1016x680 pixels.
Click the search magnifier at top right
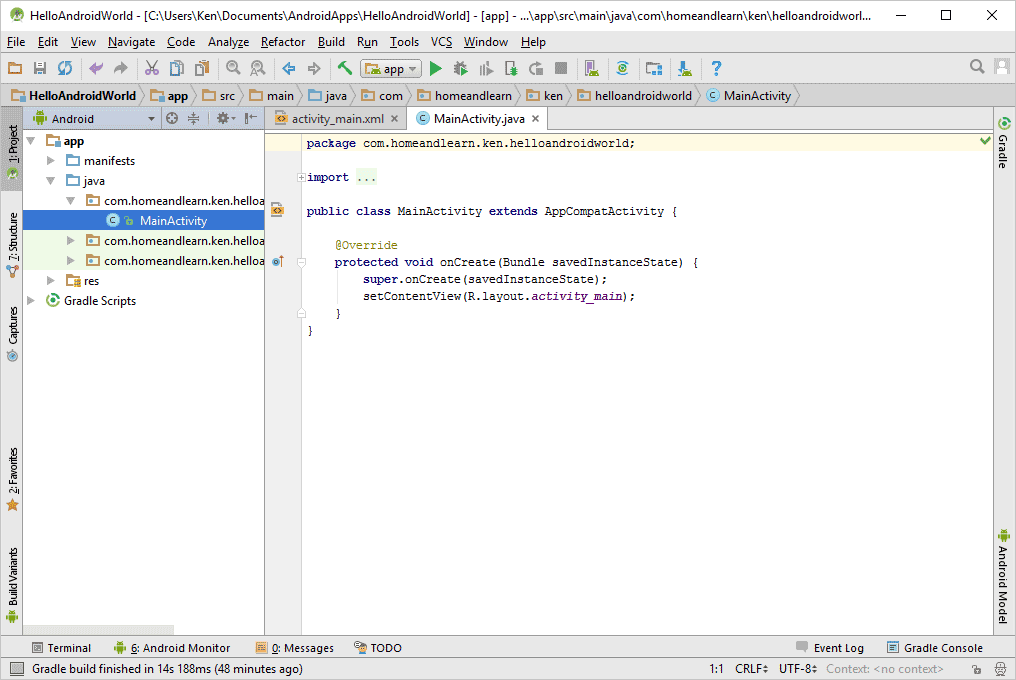point(977,67)
